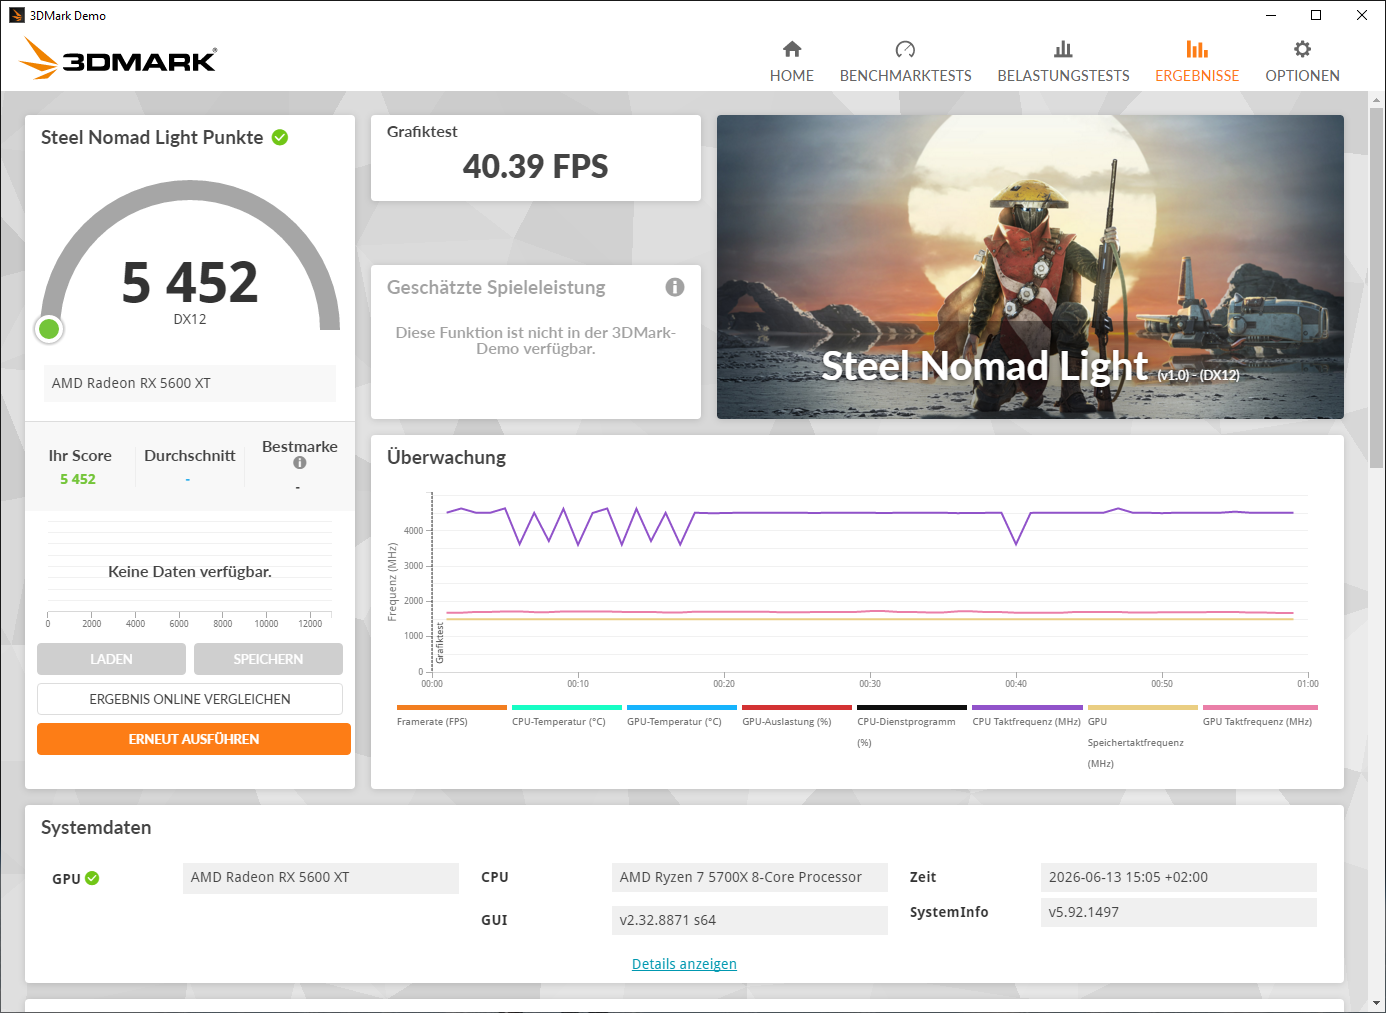This screenshot has width=1386, height=1013.
Task: Toggle Framerate (FPS) legend swatch
Action: 452,707
